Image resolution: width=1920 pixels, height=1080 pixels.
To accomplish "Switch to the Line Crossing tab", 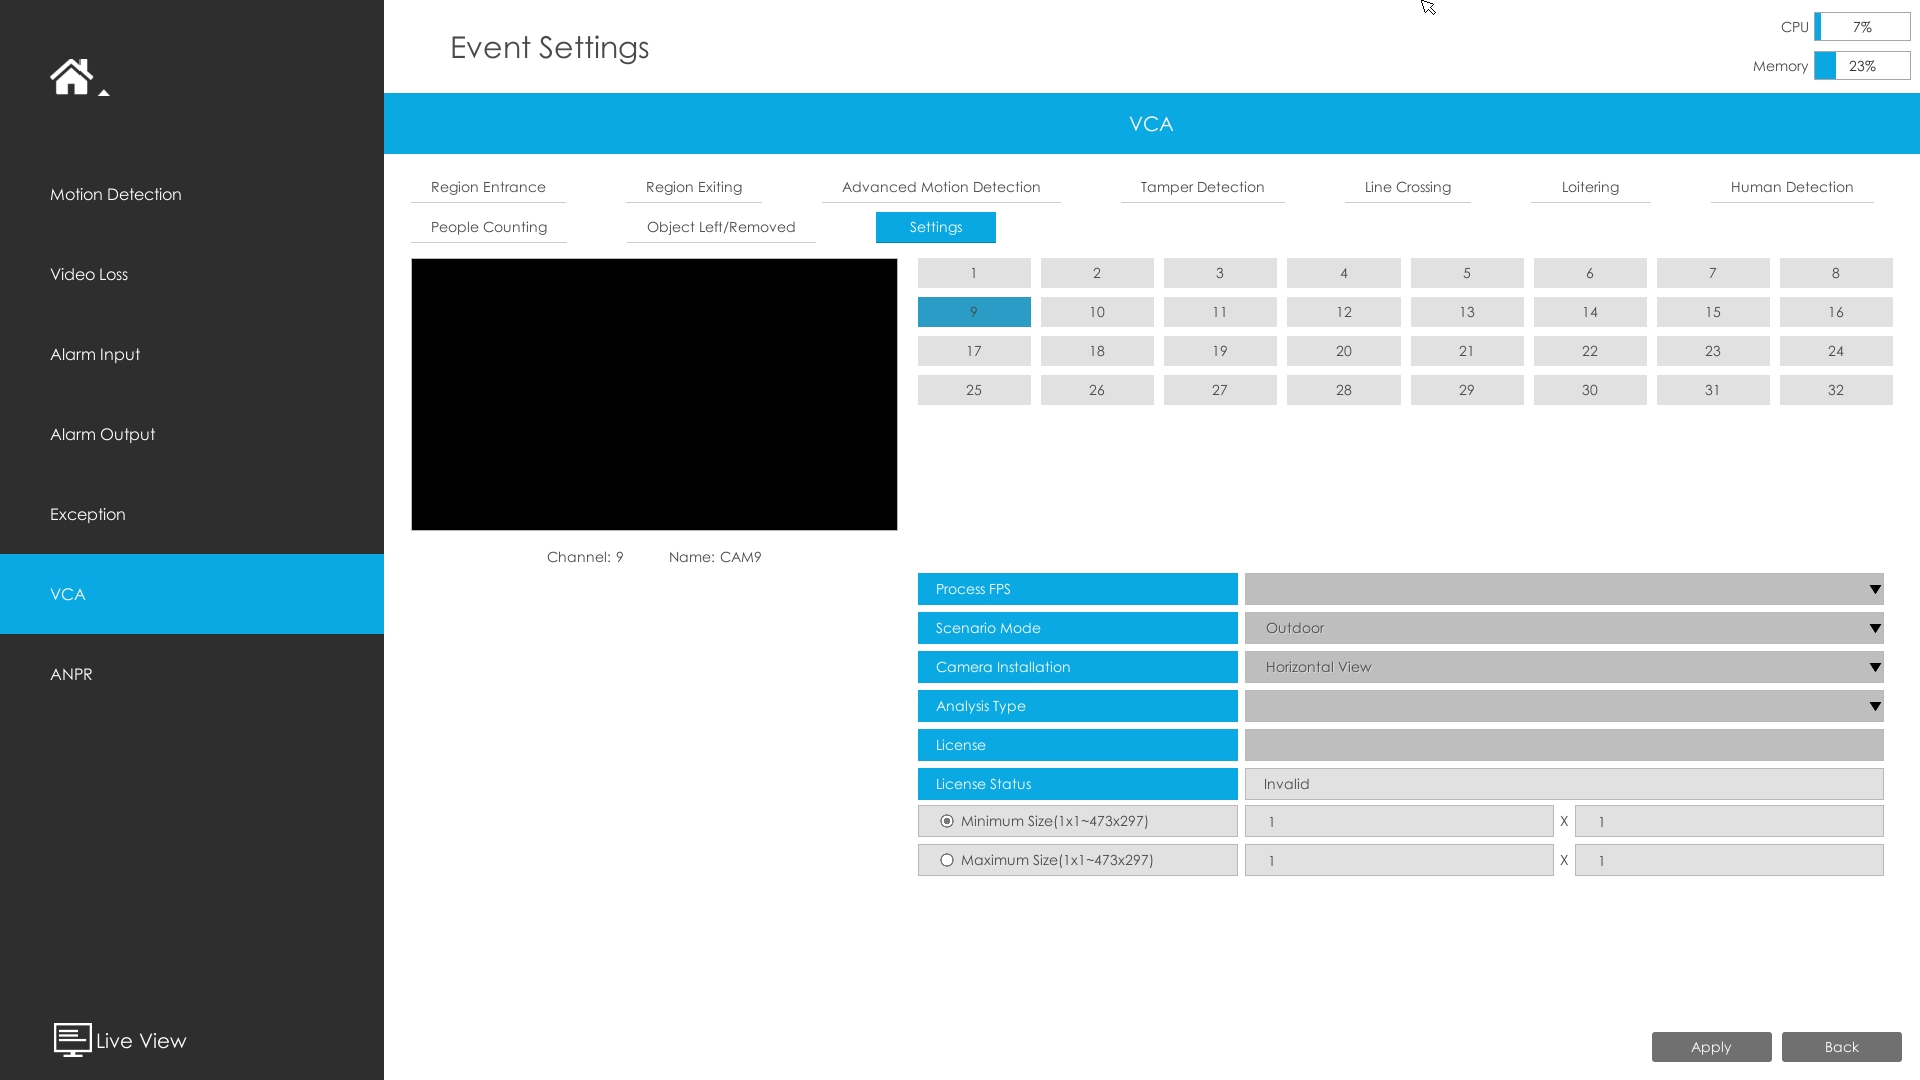I will click(x=1407, y=187).
